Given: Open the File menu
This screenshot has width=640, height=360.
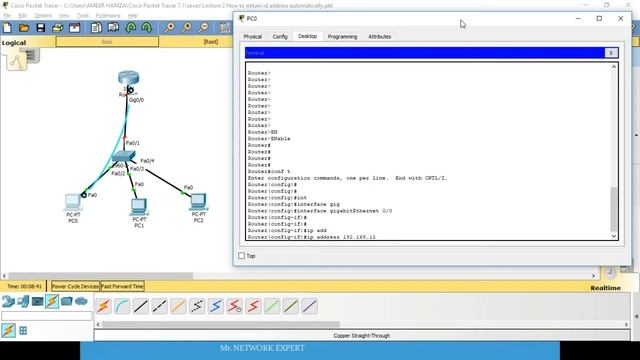Looking at the screenshot, I should [7, 16].
